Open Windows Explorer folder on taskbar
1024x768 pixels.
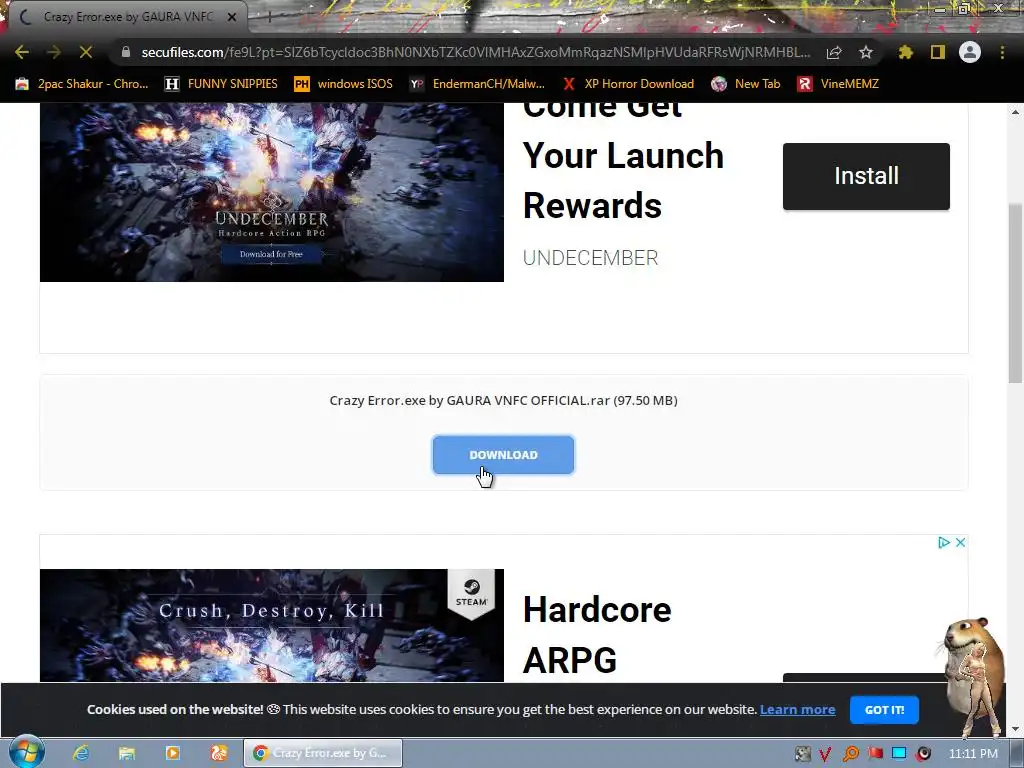(x=127, y=753)
